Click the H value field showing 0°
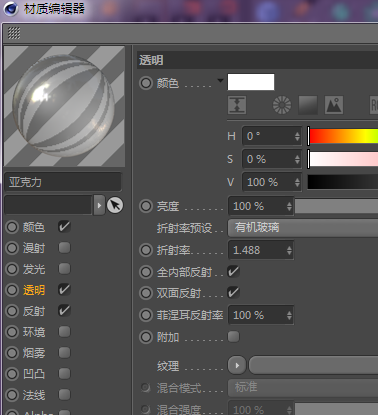 click(272, 136)
